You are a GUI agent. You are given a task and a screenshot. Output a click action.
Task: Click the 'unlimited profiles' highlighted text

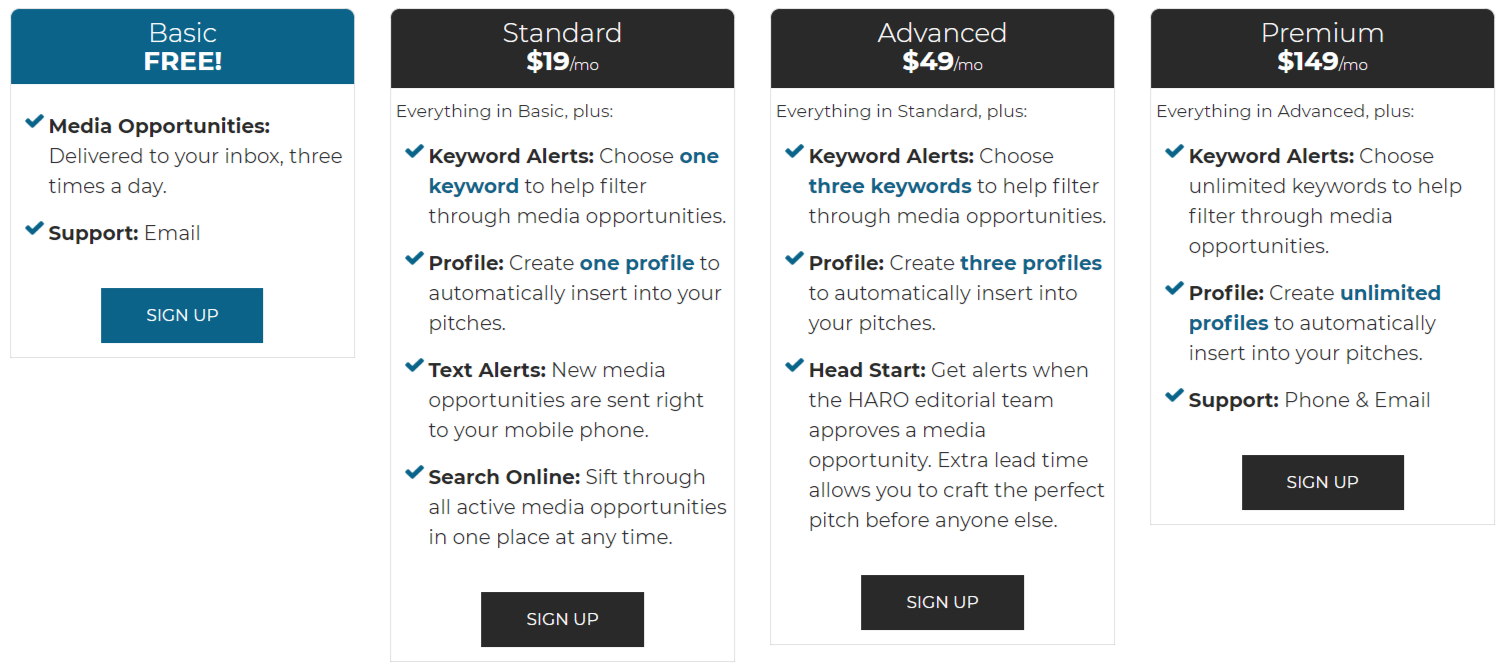pos(1315,308)
